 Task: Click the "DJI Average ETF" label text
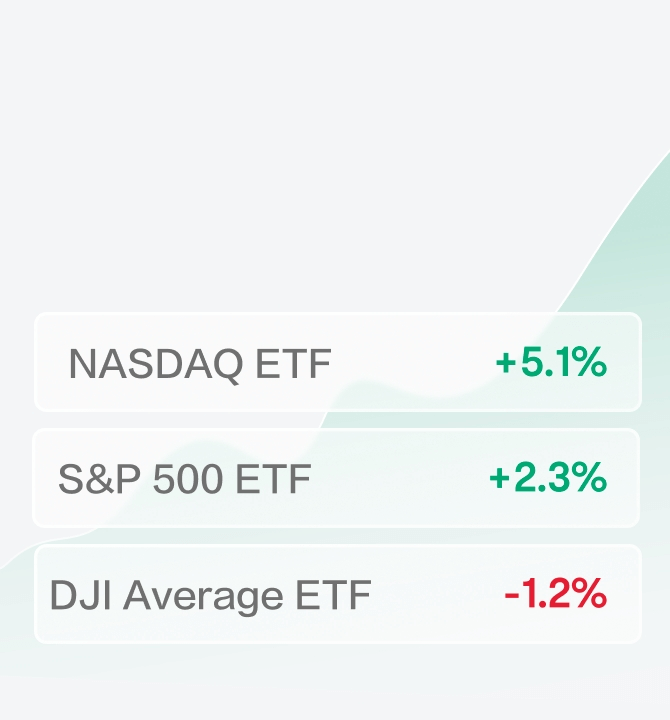210,597
